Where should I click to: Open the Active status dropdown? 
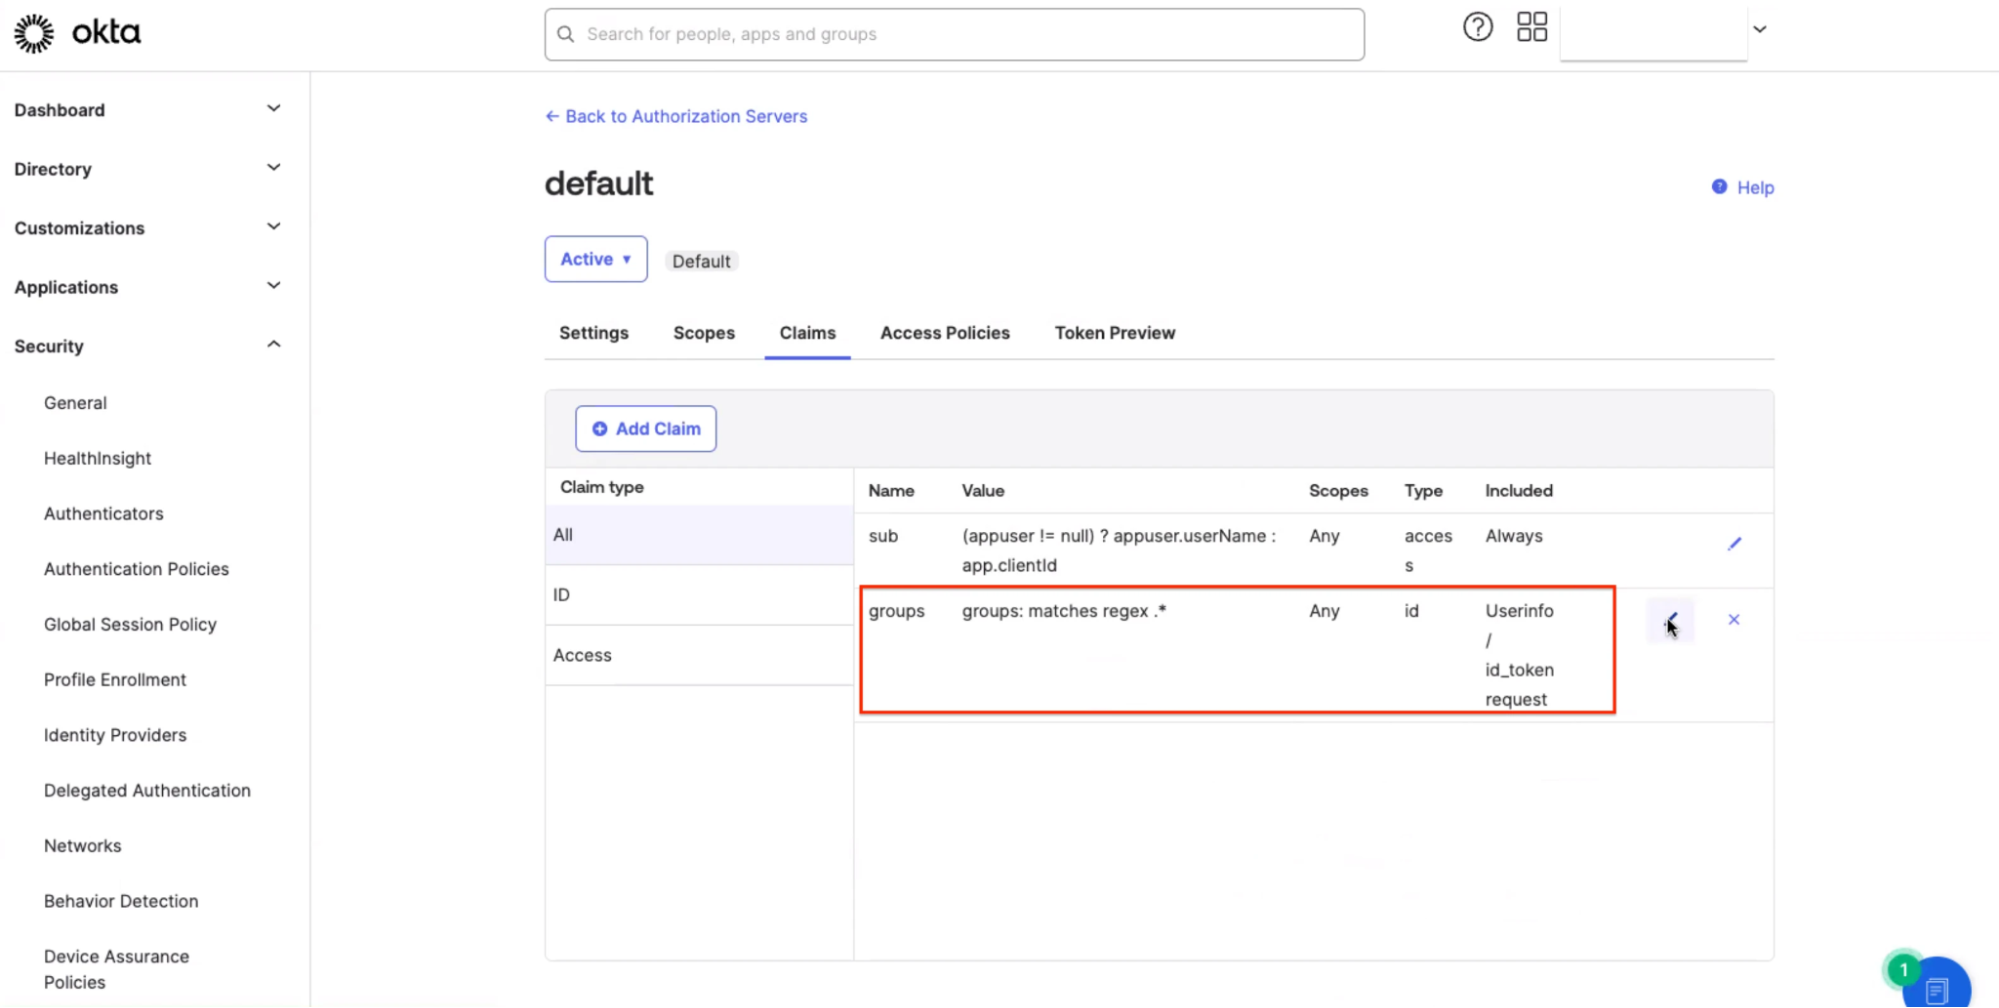click(x=596, y=259)
